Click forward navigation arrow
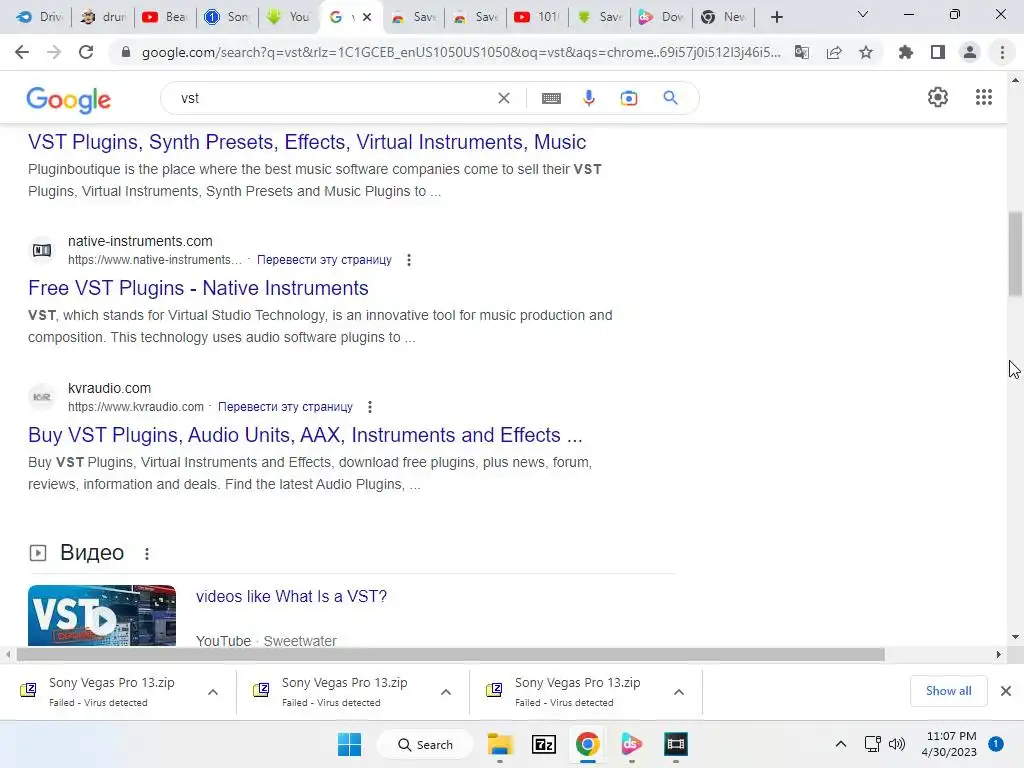 [54, 52]
